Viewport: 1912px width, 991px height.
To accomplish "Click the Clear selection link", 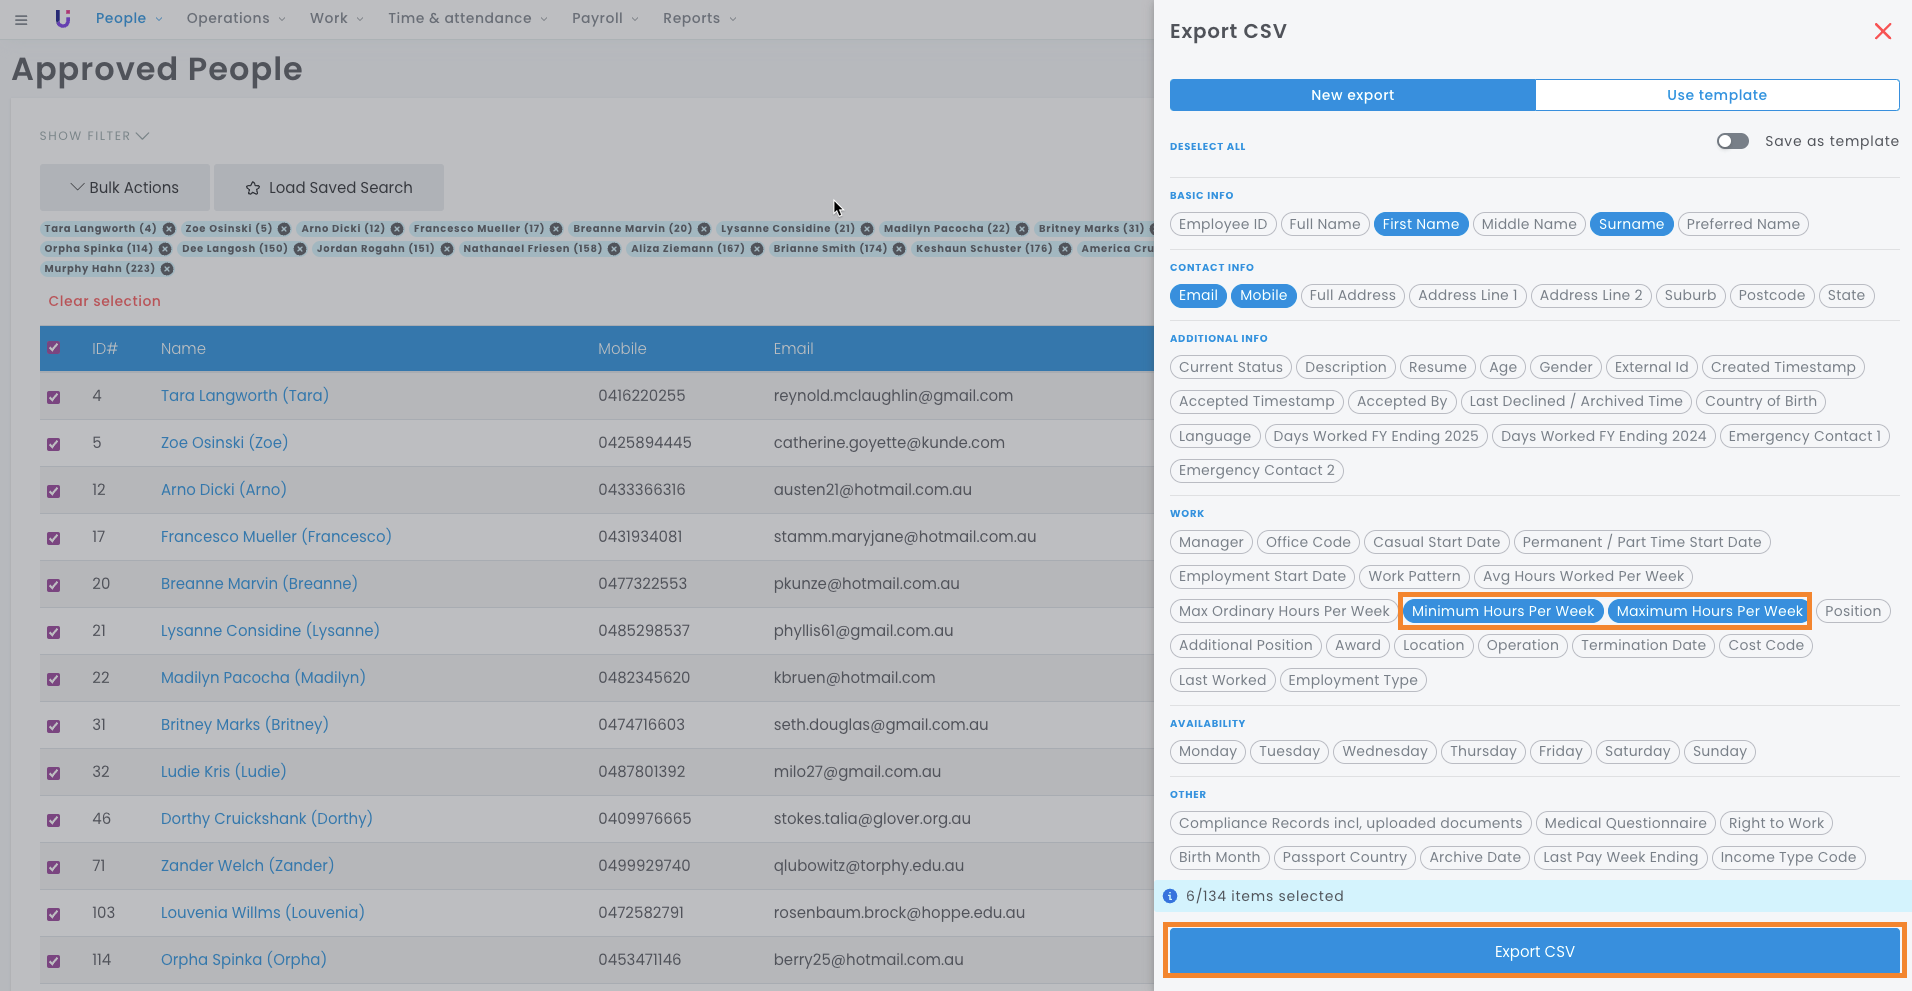I will click(104, 301).
